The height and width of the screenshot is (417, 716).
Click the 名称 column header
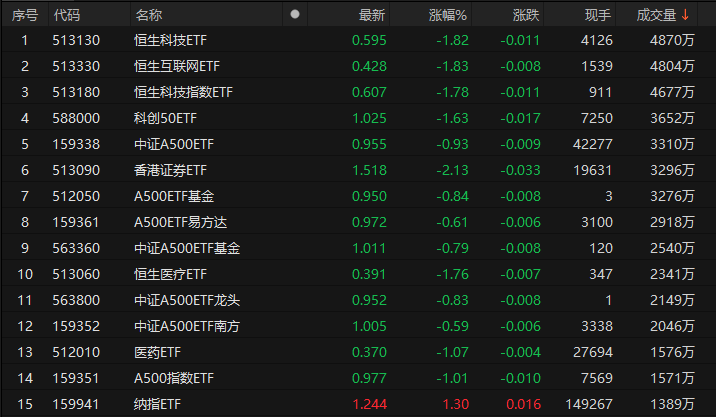point(148,15)
